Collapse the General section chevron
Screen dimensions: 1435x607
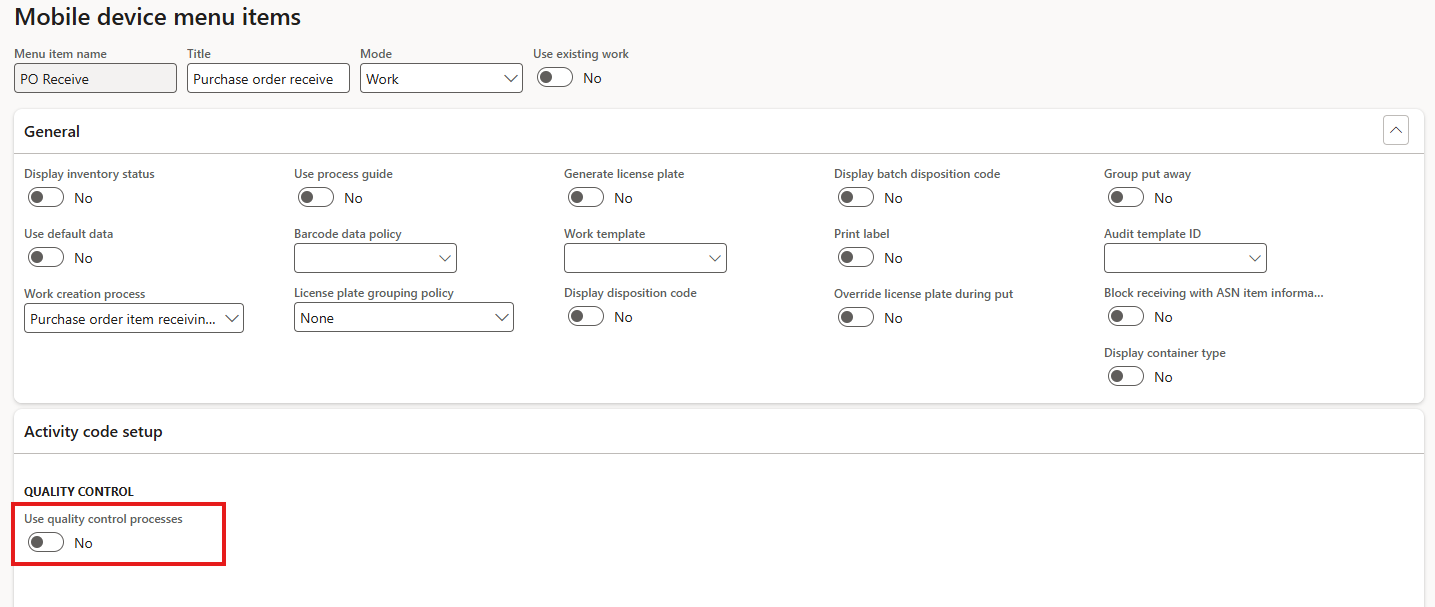point(1396,131)
